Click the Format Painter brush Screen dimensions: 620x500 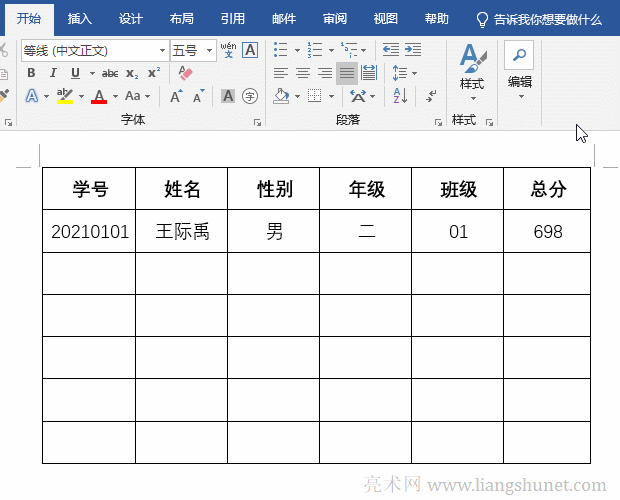coord(4,96)
